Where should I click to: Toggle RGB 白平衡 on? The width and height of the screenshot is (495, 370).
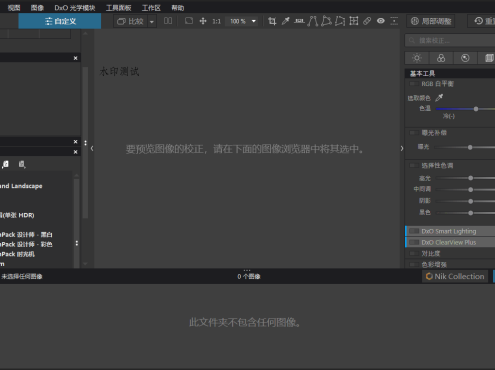point(414,84)
